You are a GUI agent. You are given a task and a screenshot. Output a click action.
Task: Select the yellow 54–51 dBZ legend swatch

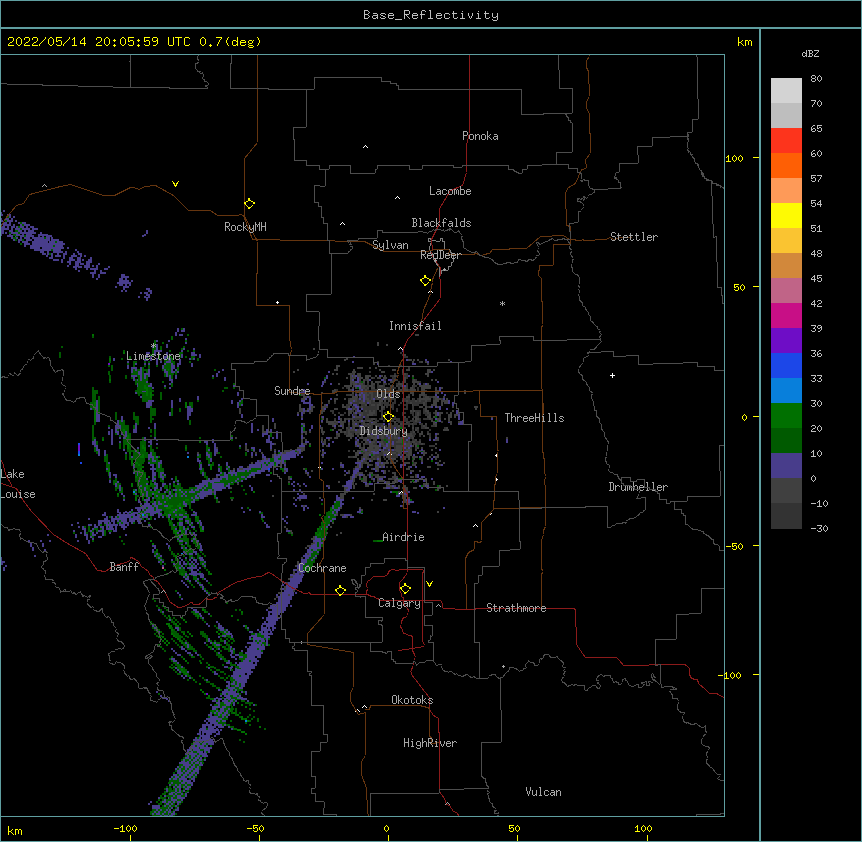click(x=786, y=215)
